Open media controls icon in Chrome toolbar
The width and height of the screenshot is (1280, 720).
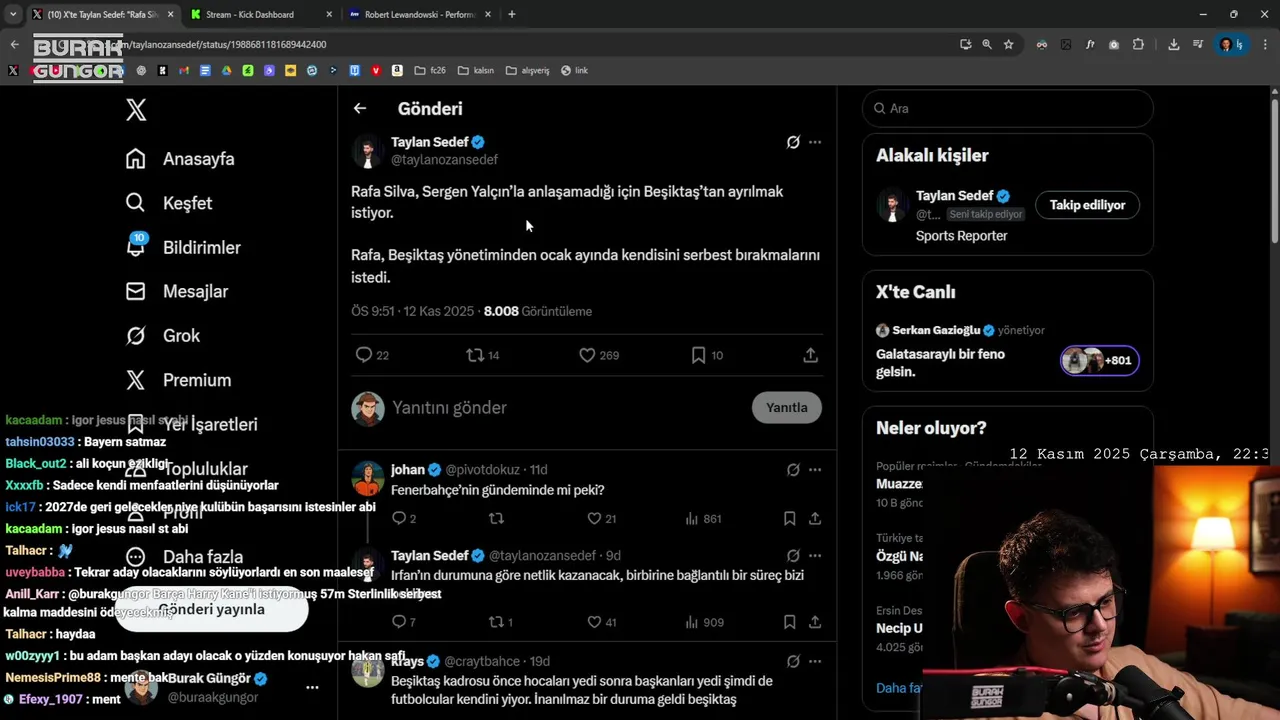click(1198, 44)
